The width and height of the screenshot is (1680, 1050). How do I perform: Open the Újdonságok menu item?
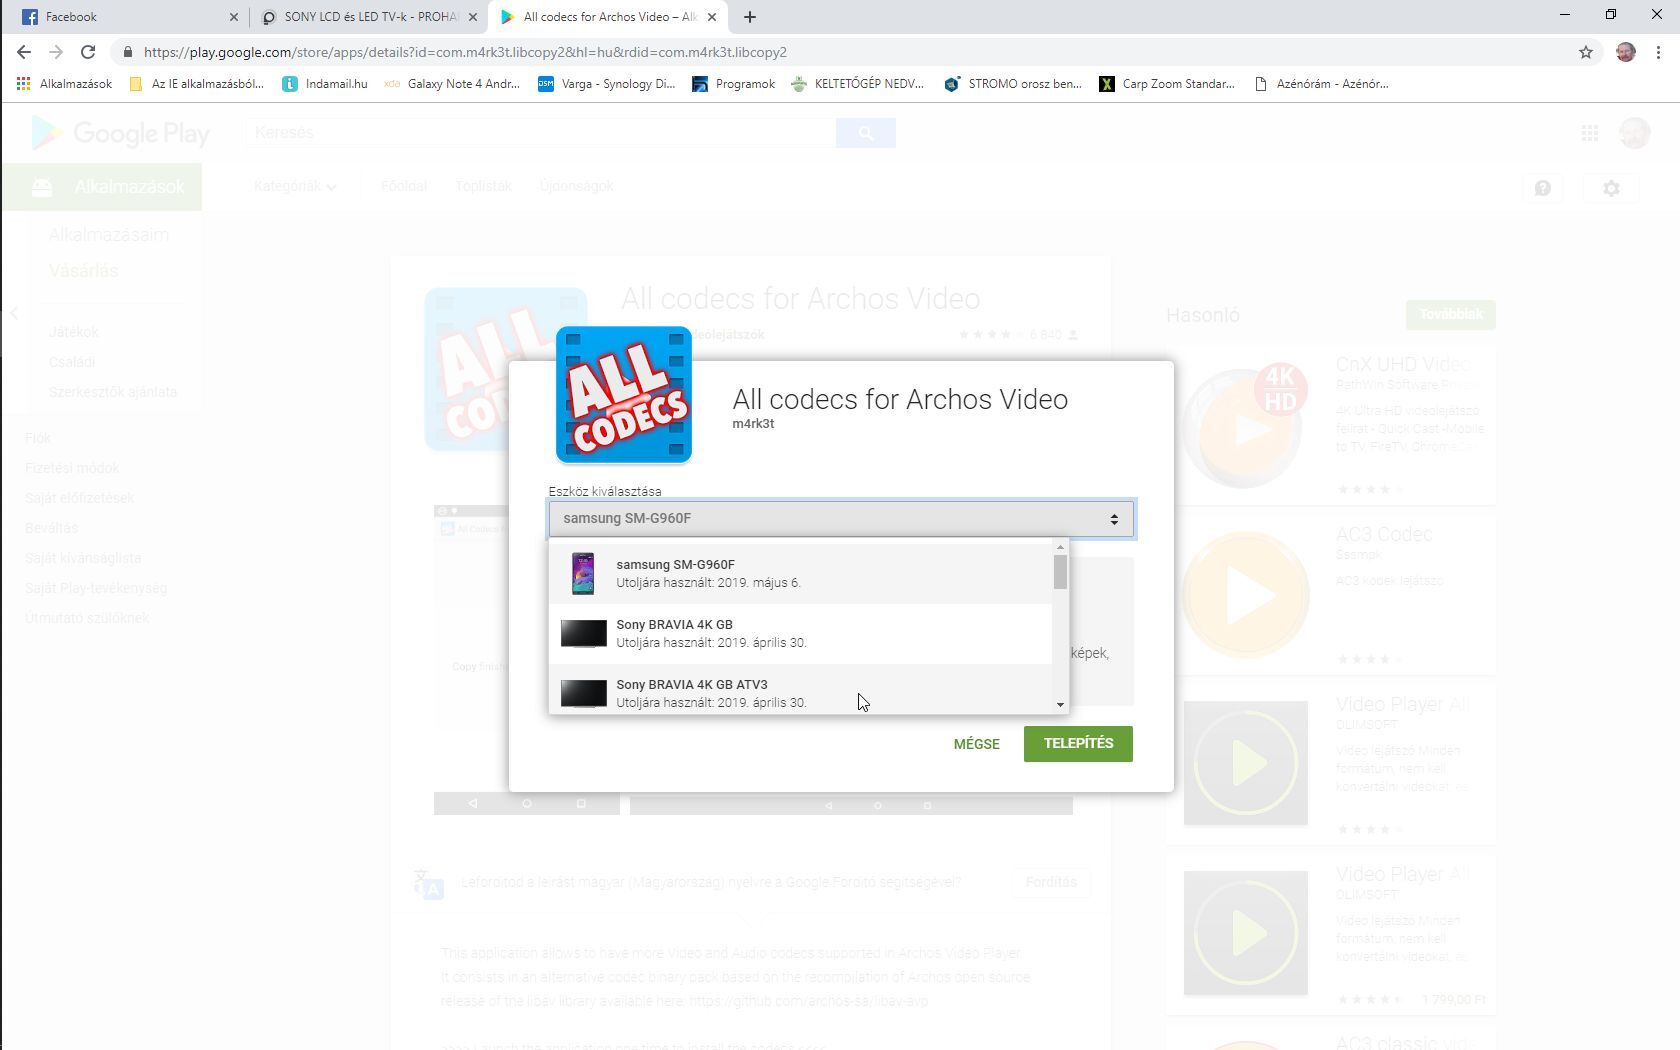tap(577, 186)
